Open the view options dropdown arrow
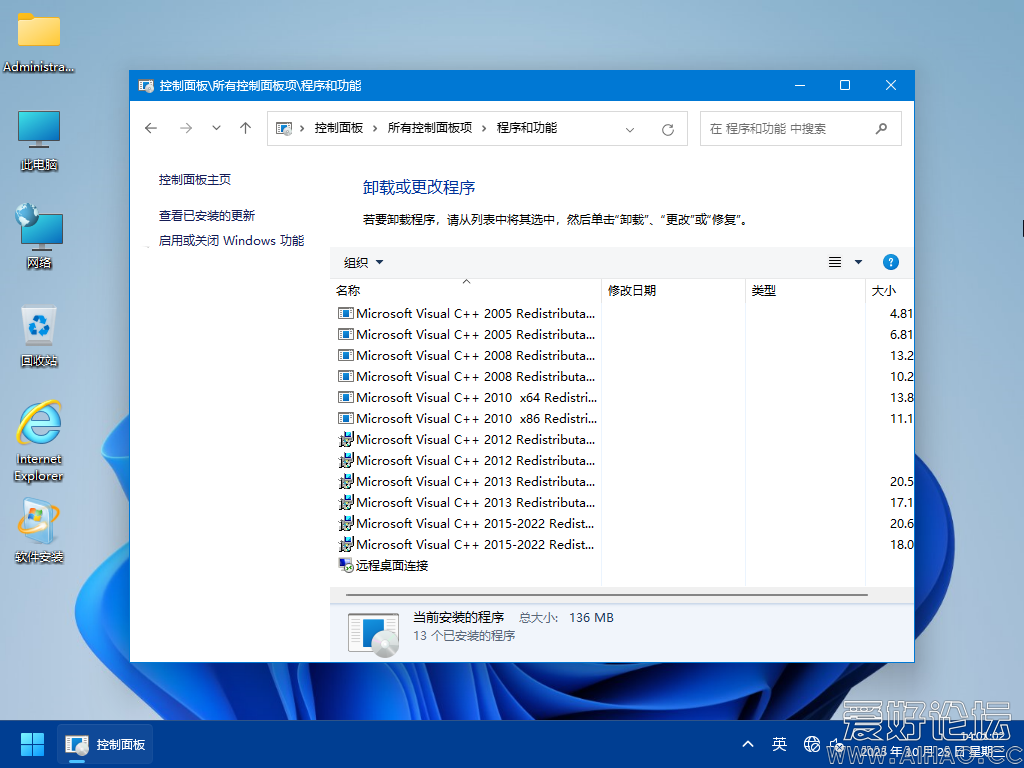The width and height of the screenshot is (1024, 768). tap(856, 262)
